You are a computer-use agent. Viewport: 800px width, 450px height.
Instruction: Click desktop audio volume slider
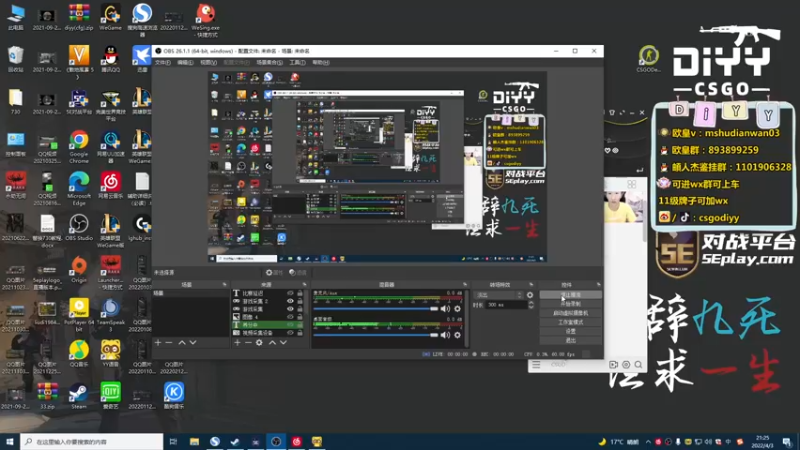(x=376, y=335)
